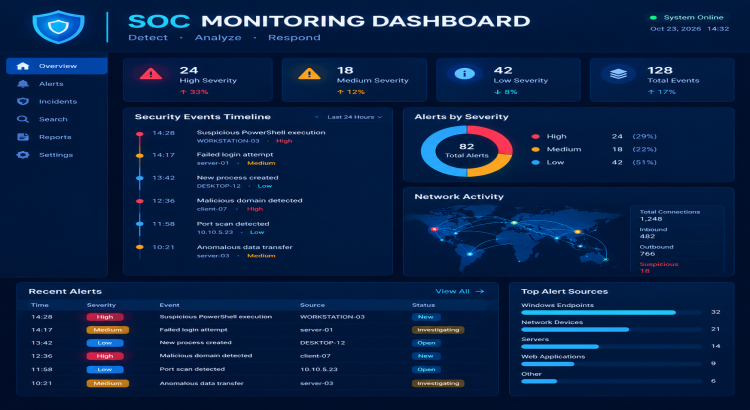Click the Web Applications progress bar
This screenshot has height=410, width=750.
[611, 364]
